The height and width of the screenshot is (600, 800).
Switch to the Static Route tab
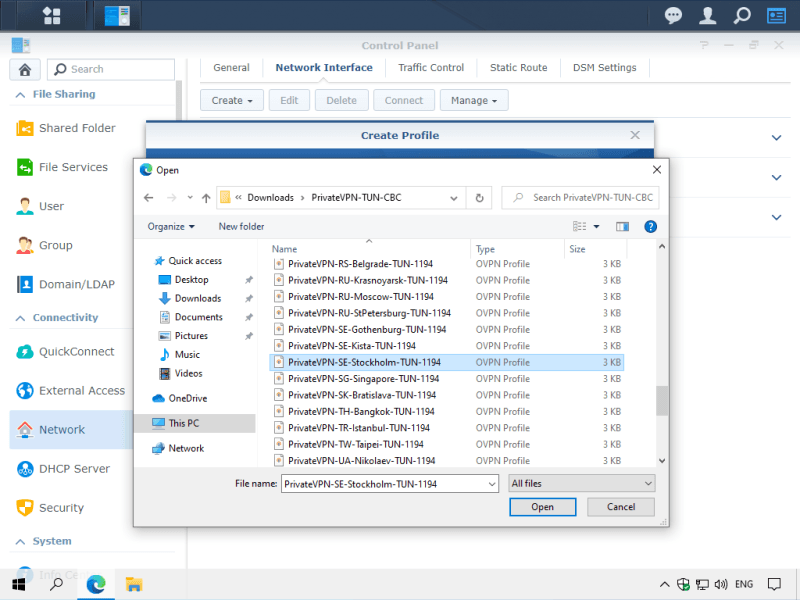(518, 68)
